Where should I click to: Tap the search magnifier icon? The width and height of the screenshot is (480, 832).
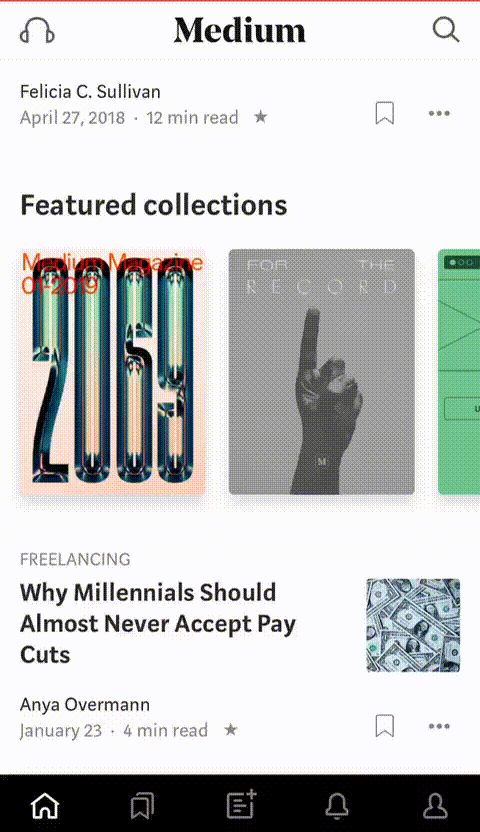pos(446,30)
